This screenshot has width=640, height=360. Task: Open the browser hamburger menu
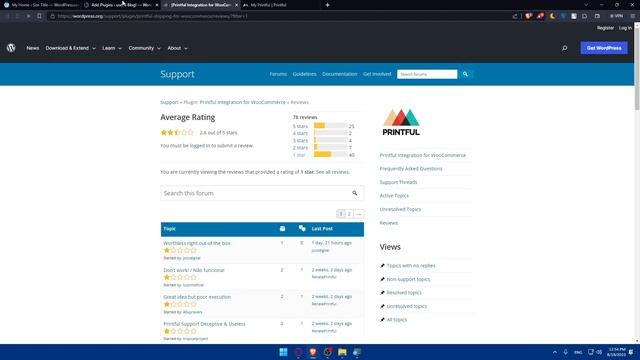tap(632, 16)
